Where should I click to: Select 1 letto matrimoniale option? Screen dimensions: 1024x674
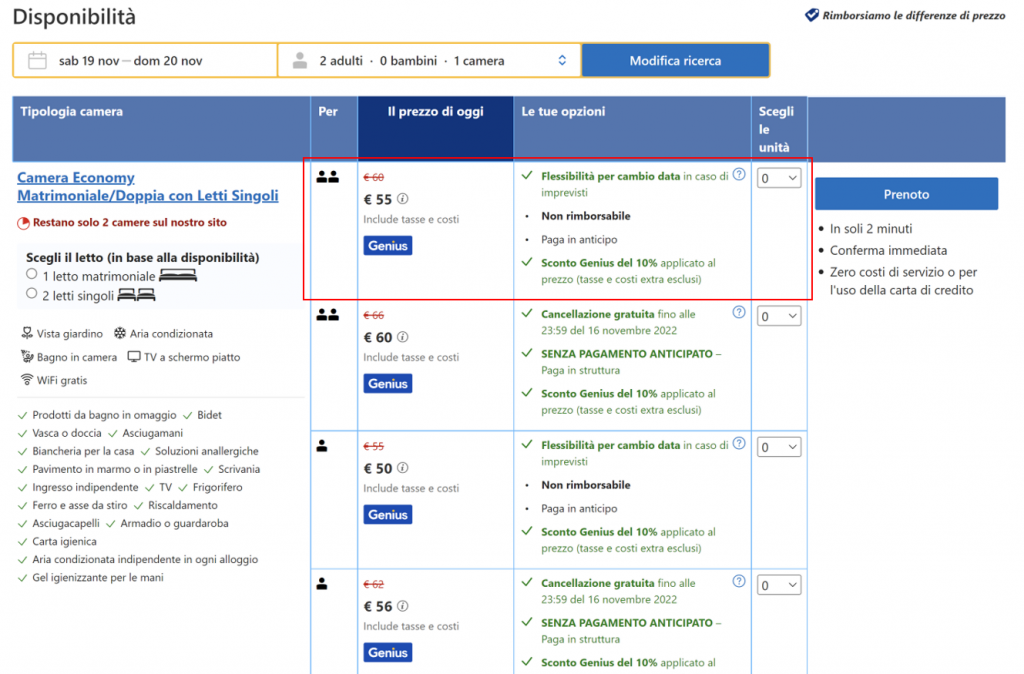(32, 274)
